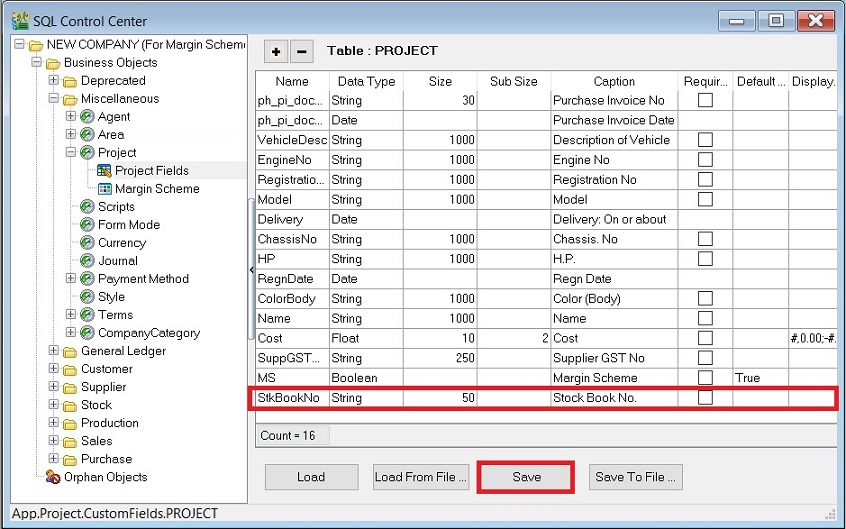This screenshot has height=529, width=846.
Task: Click the Currency node icon
Action: [87, 243]
